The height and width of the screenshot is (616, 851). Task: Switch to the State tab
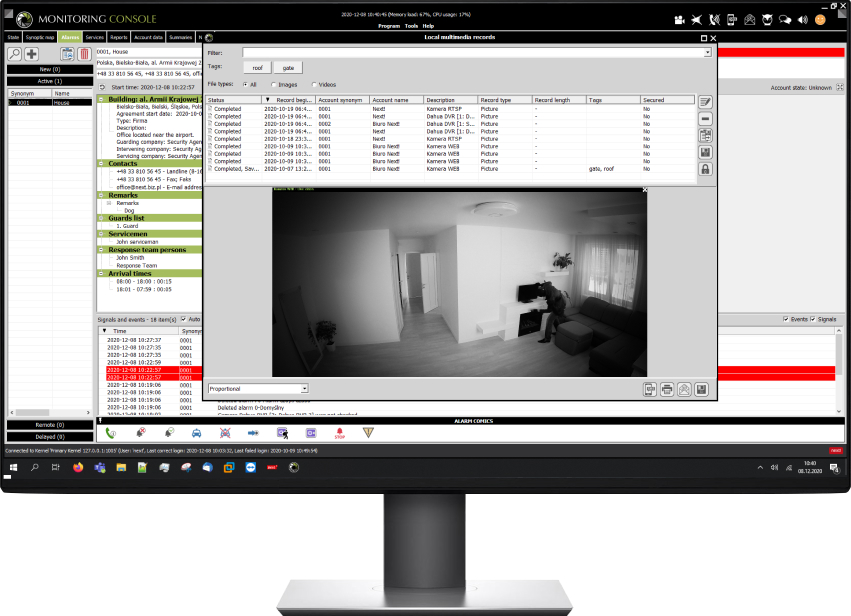pyautogui.click(x=14, y=37)
